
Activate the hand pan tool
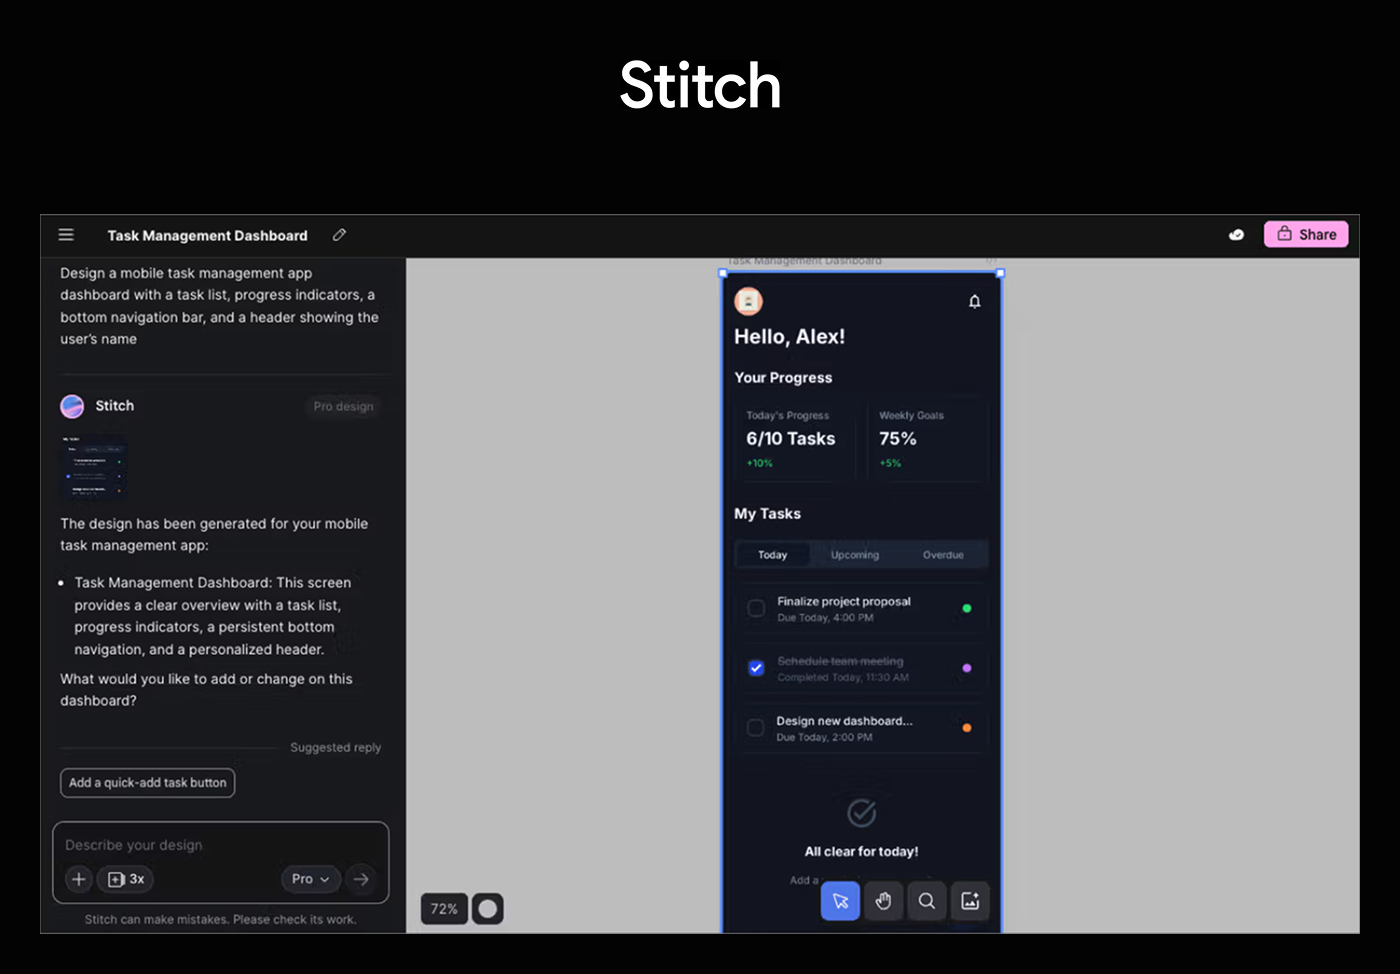coord(883,901)
